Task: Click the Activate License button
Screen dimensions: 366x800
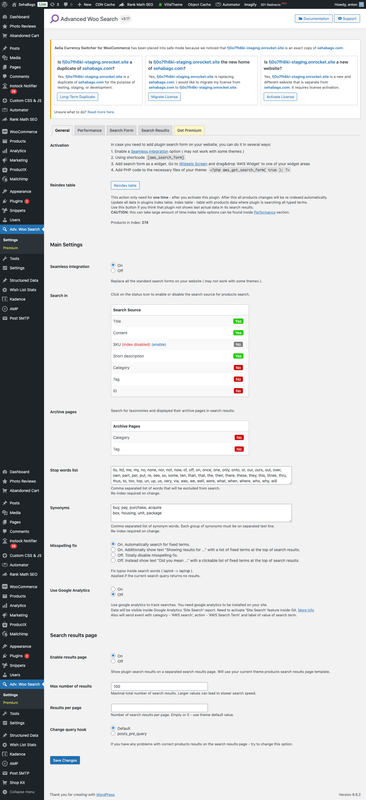Action: click(x=280, y=96)
